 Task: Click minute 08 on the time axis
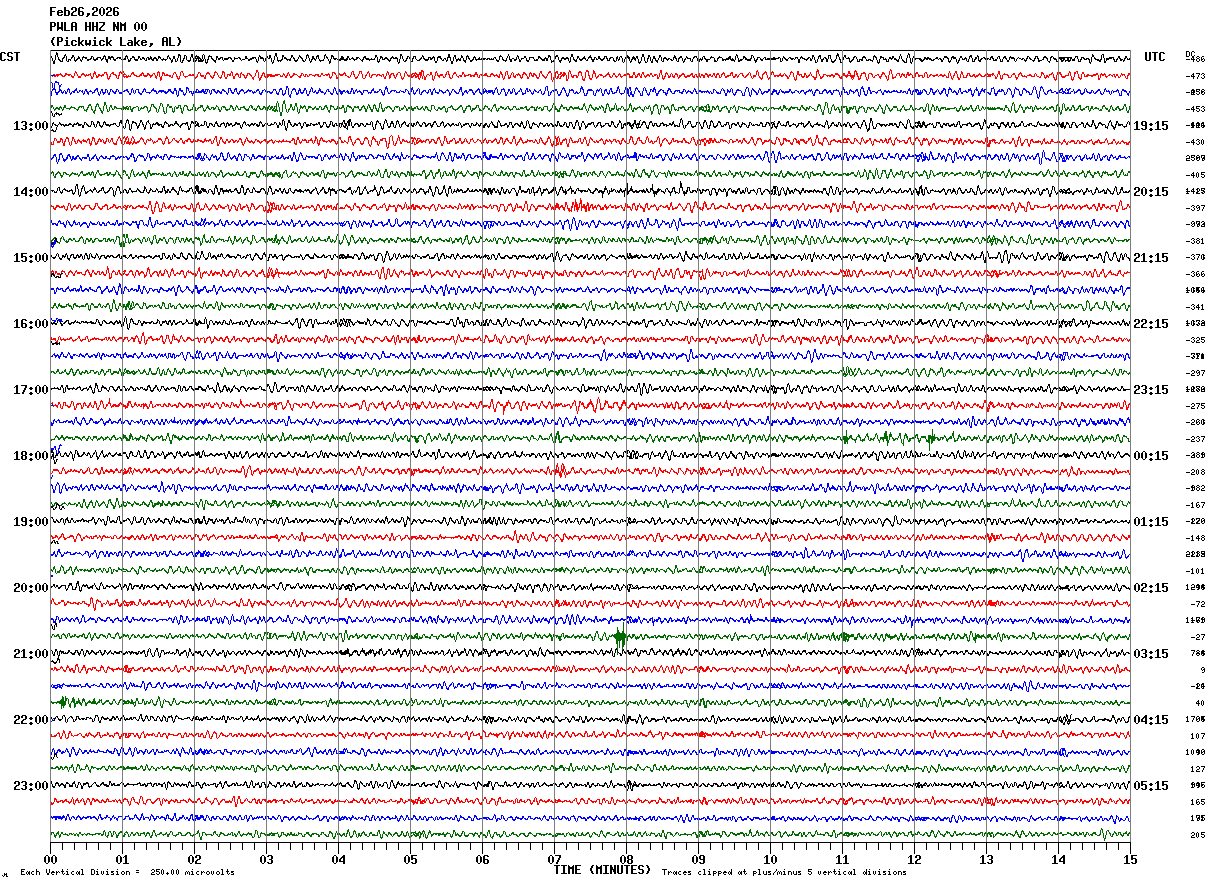[x=626, y=859]
